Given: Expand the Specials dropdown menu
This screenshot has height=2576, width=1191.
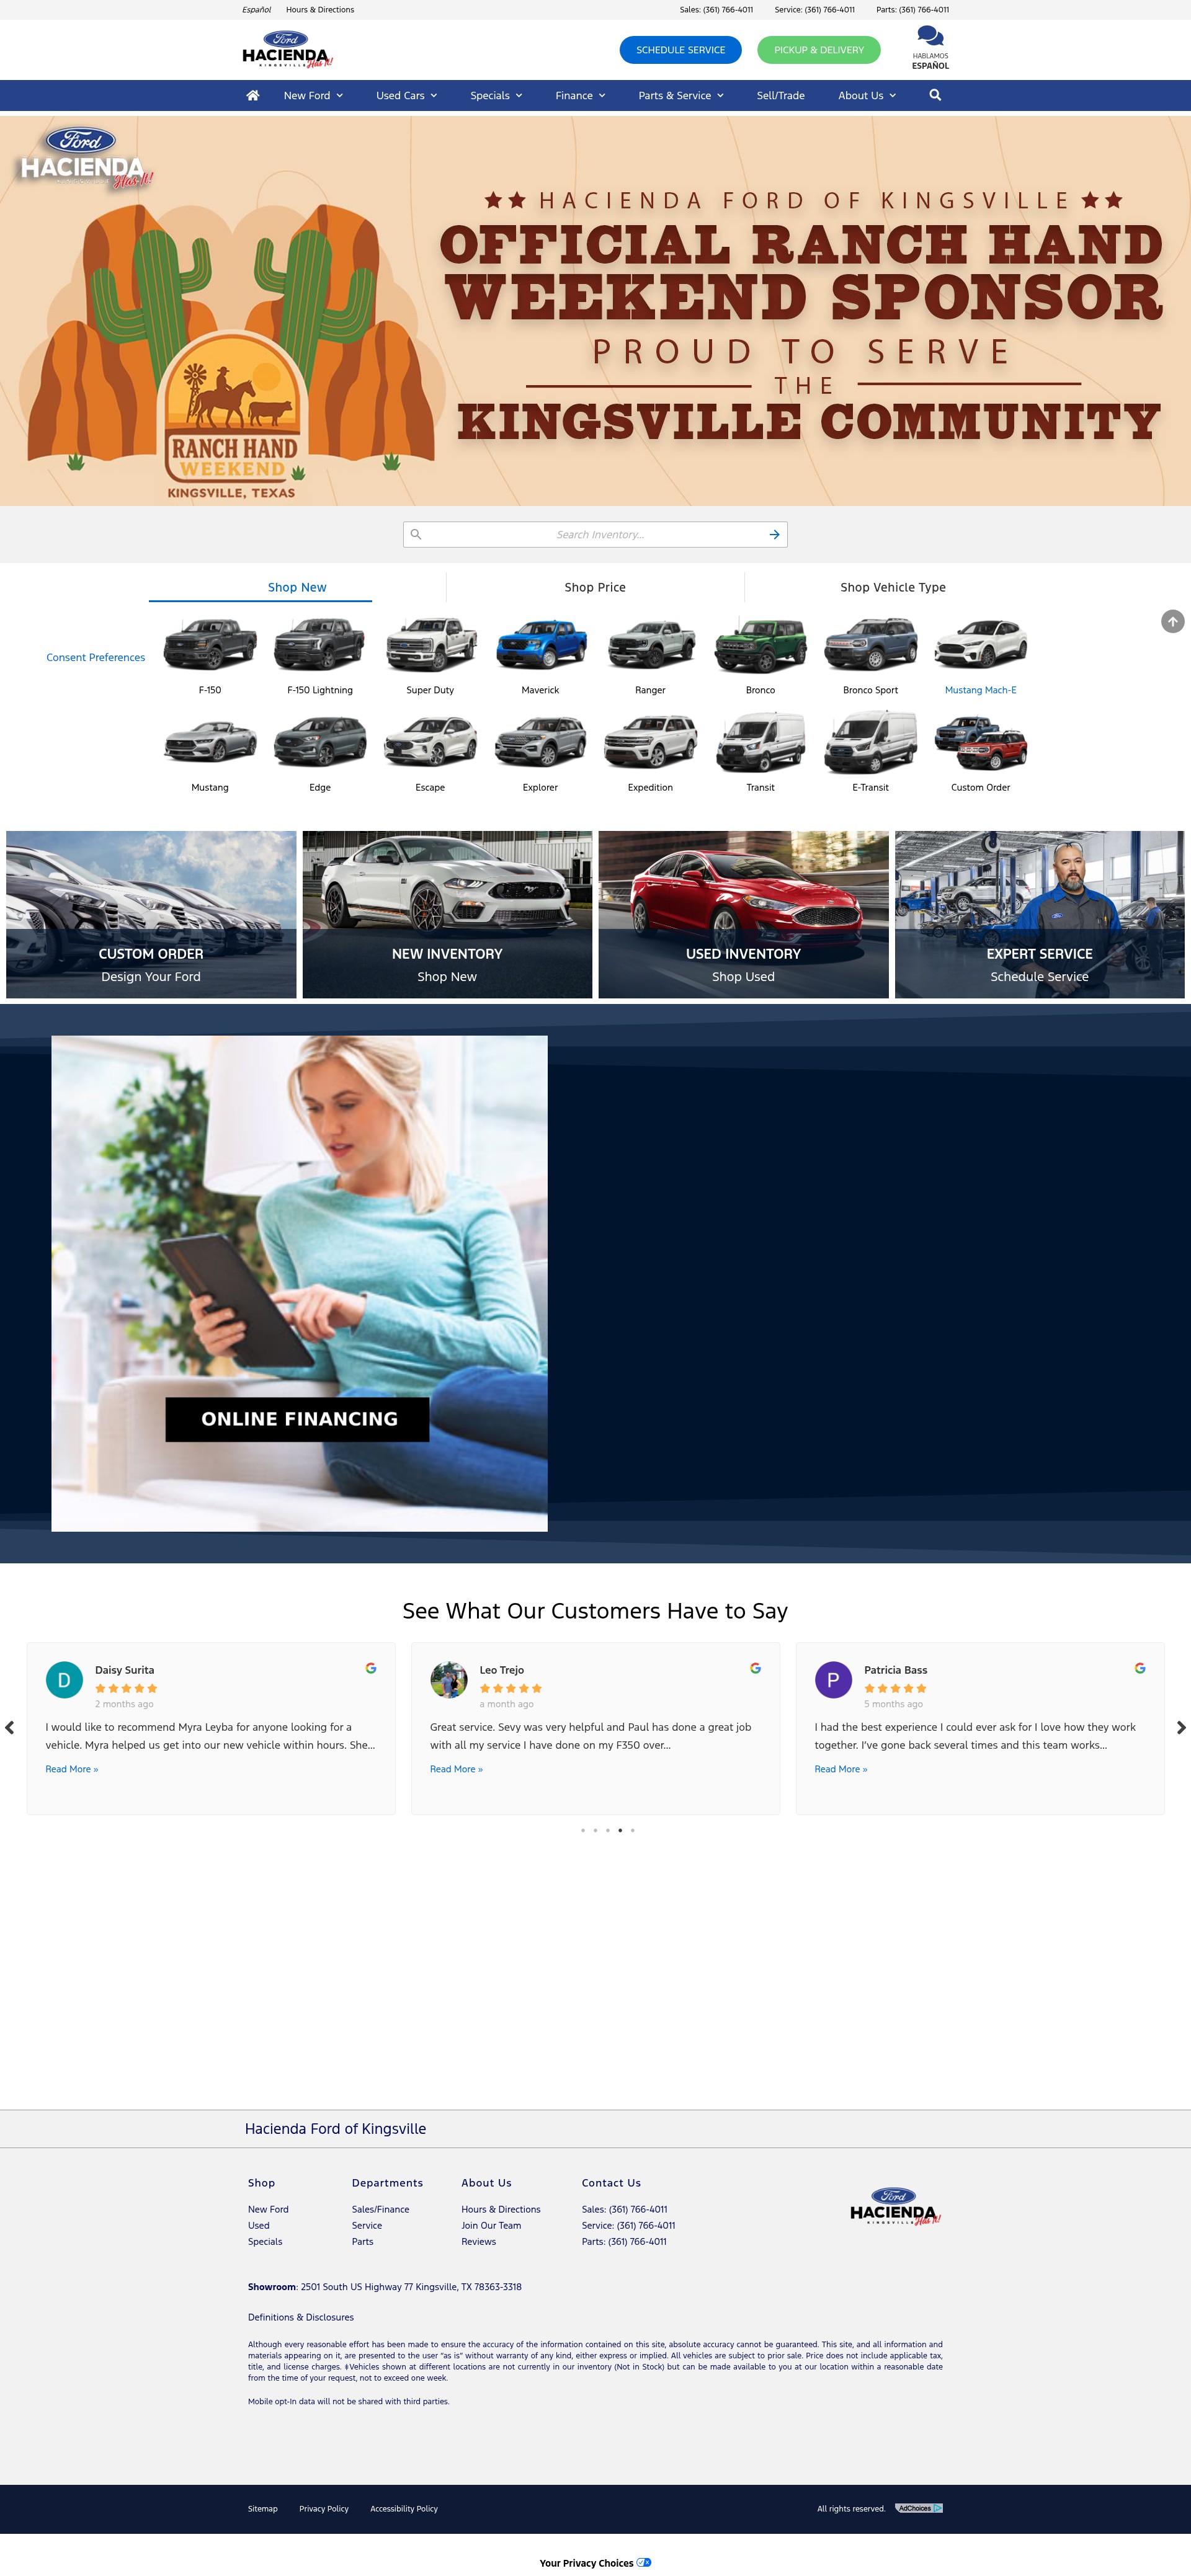Looking at the screenshot, I should click(496, 96).
